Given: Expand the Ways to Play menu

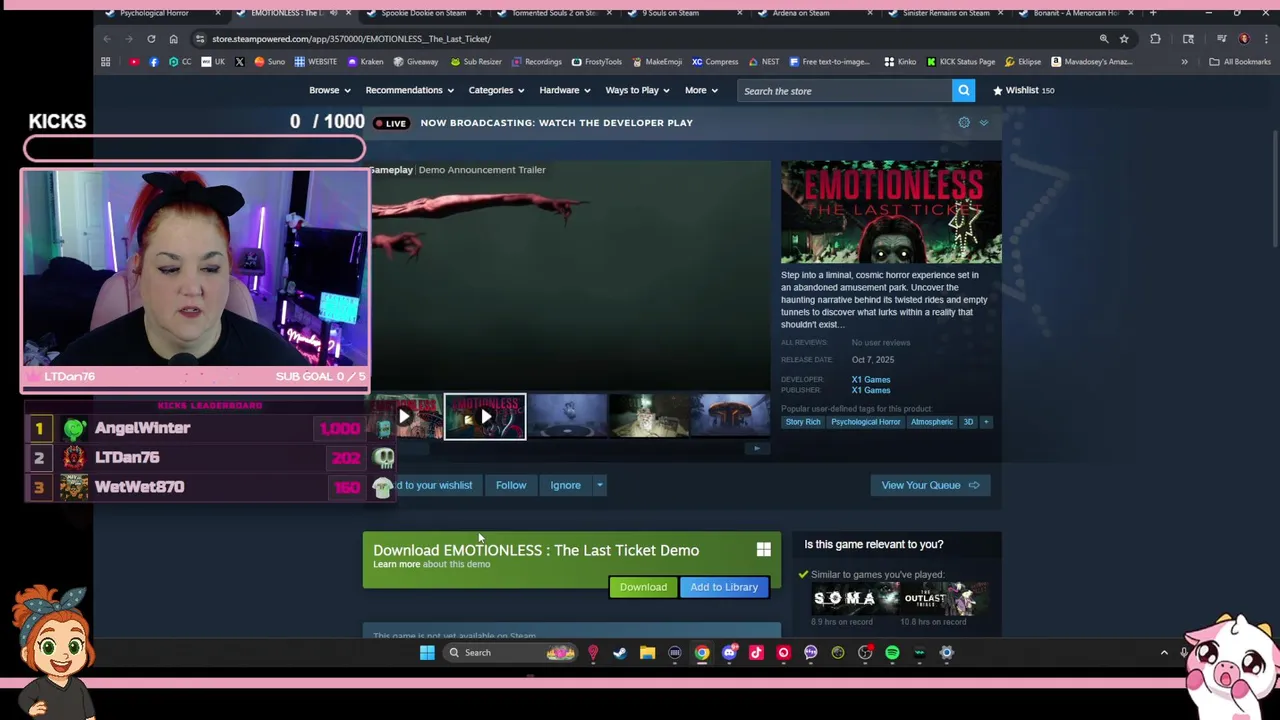Looking at the screenshot, I should click(x=638, y=90).
